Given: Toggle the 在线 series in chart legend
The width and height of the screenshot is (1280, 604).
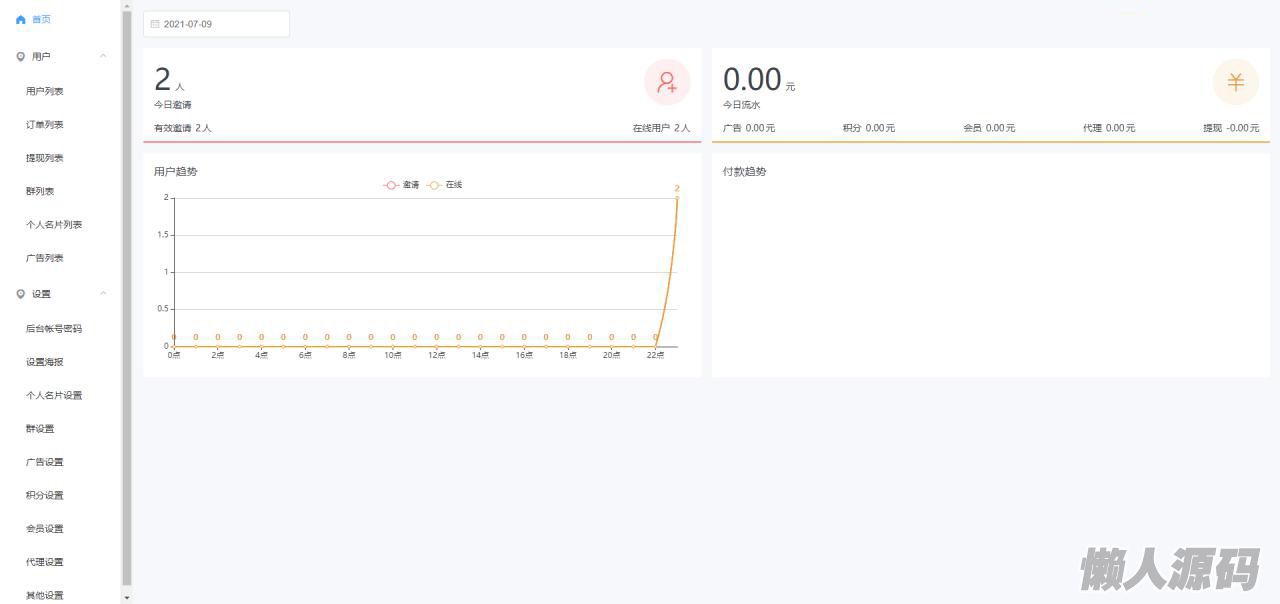Looking at the screenshot, I should pyautogui.click(x=445, y=185).
